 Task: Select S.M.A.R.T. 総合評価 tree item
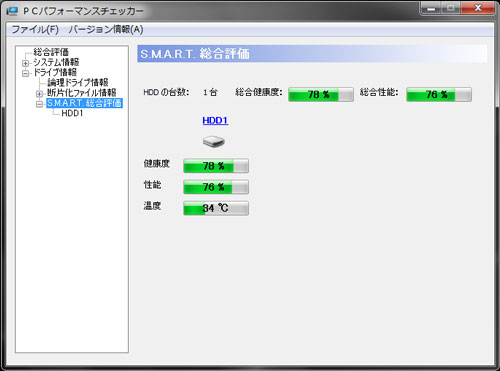tap(84, 103)
